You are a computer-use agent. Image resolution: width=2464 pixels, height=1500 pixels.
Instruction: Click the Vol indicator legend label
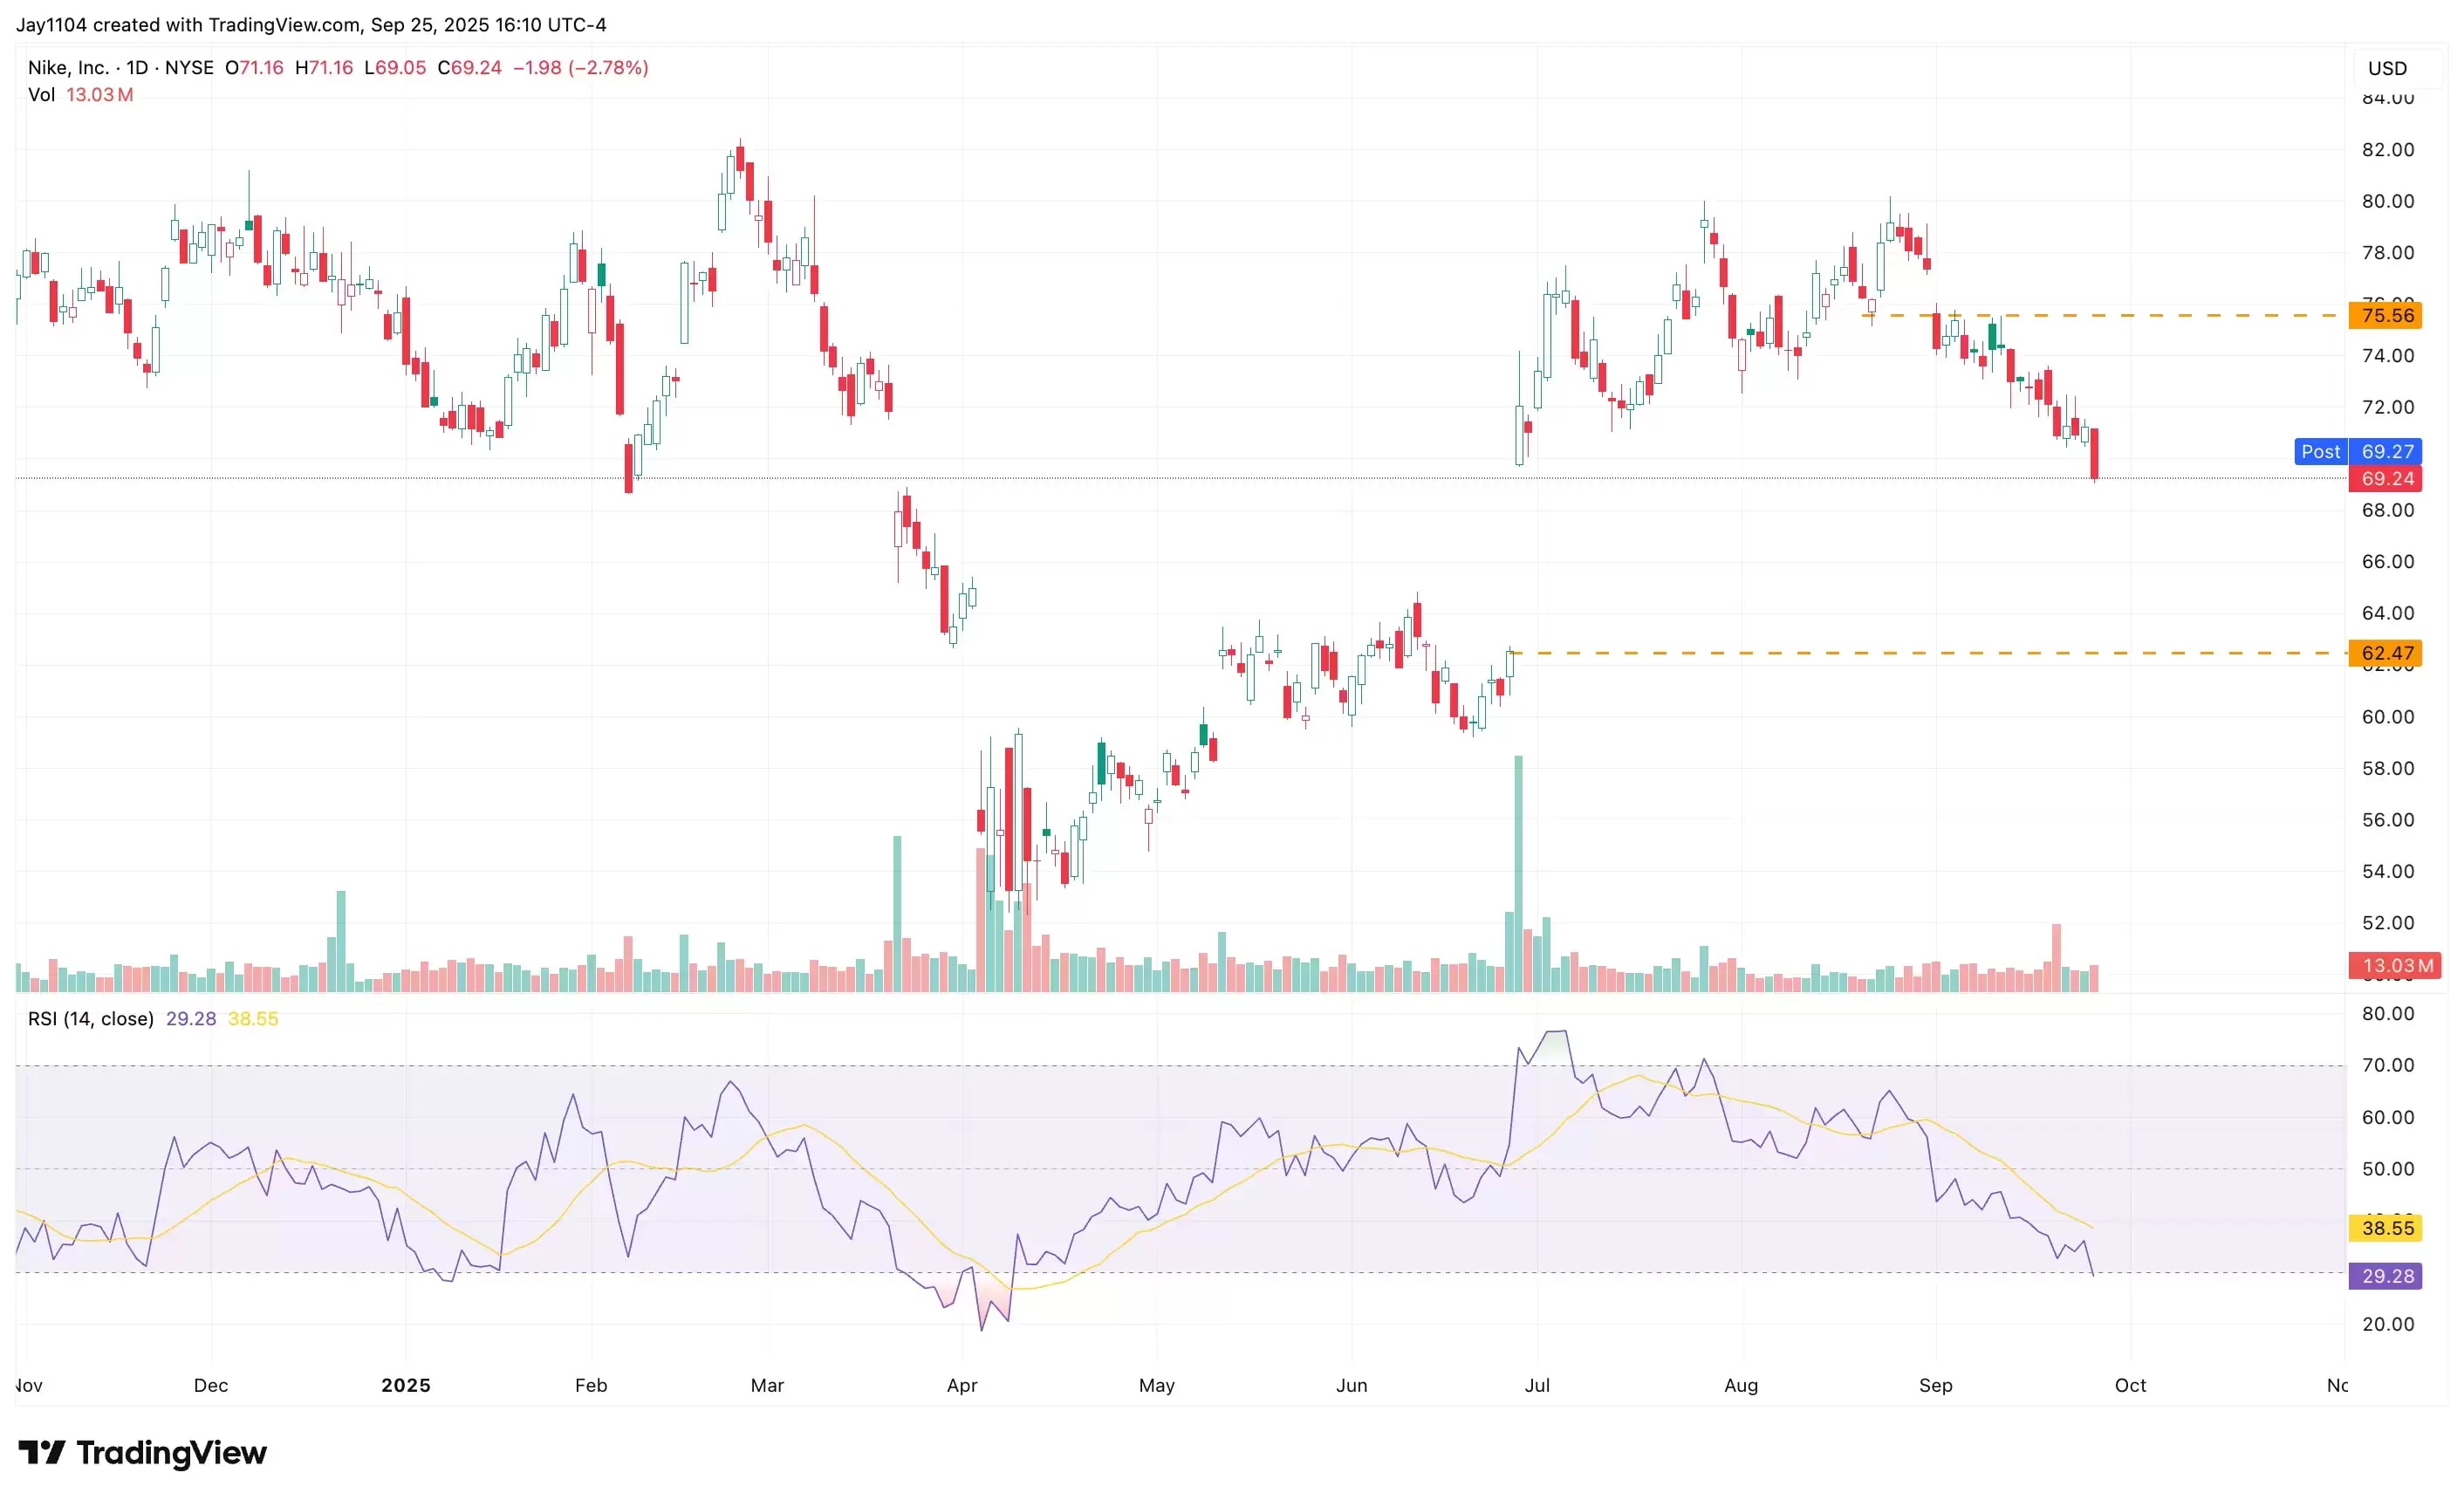coord(41,95)
